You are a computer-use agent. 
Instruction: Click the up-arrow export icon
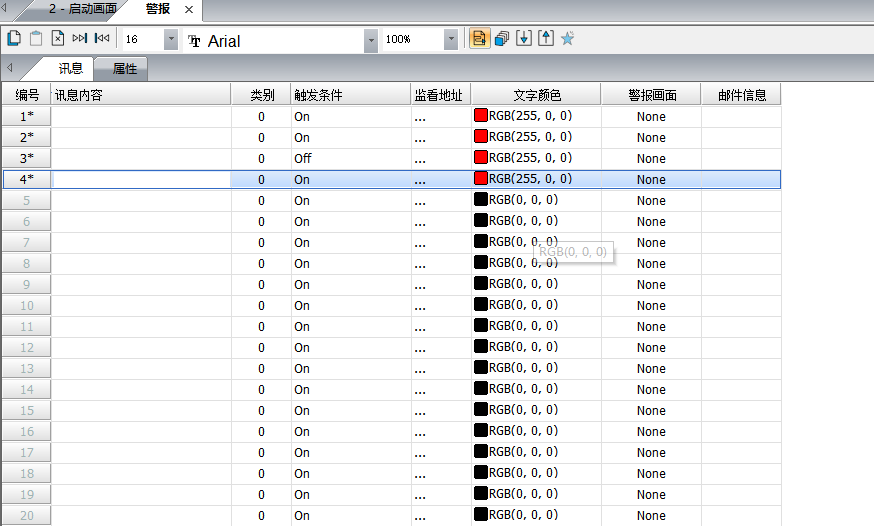[x=546, y=39]
